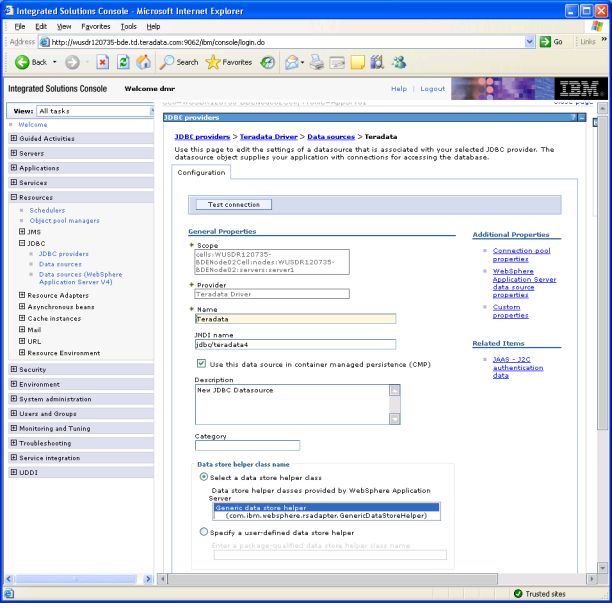Open the View All tasks dropdown
The image size is (612, 608).
click(x=95, y=111)
